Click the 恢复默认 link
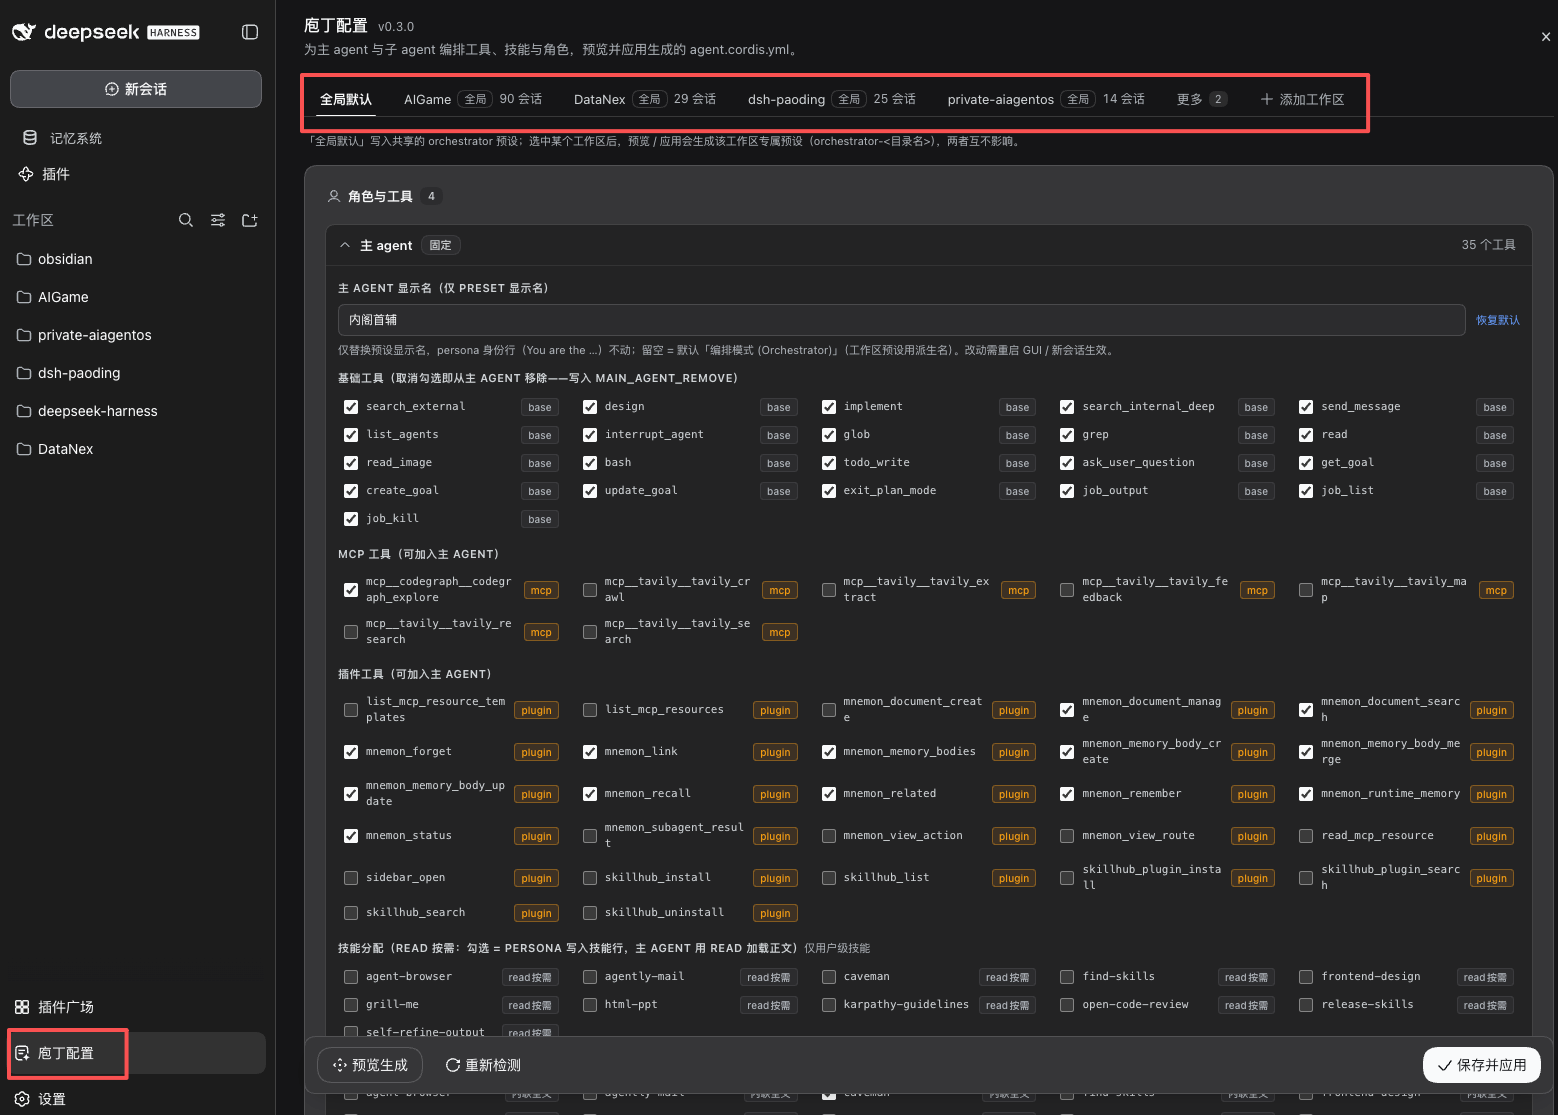 click(x=1498, y=320)
